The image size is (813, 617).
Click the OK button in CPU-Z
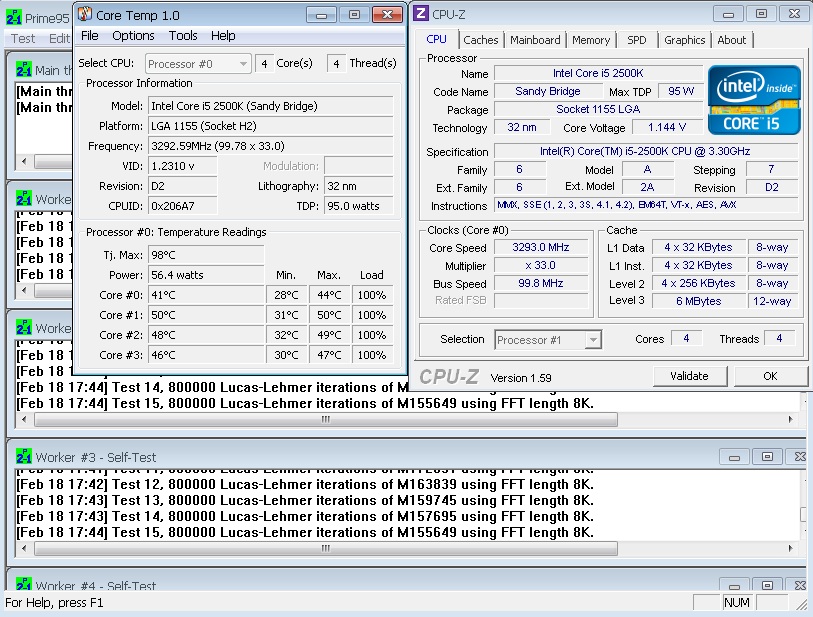click(x=770, y=376)
